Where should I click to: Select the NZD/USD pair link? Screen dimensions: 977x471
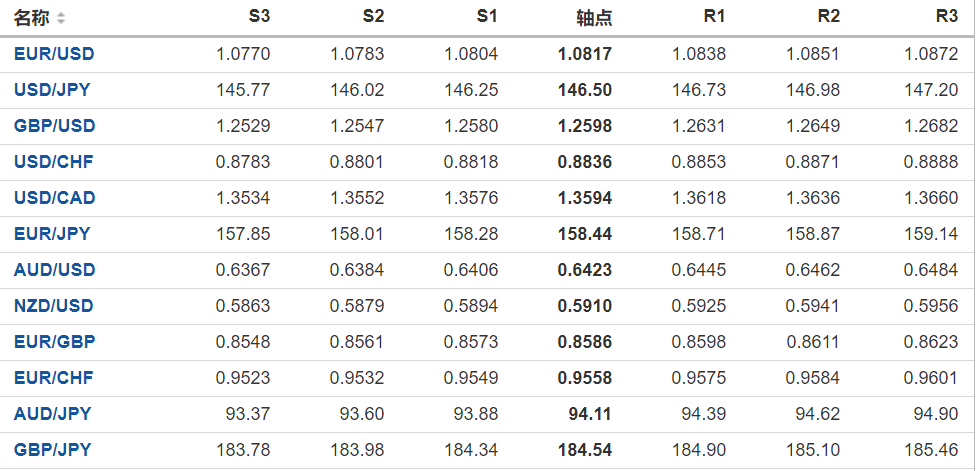tap(55, 306)
